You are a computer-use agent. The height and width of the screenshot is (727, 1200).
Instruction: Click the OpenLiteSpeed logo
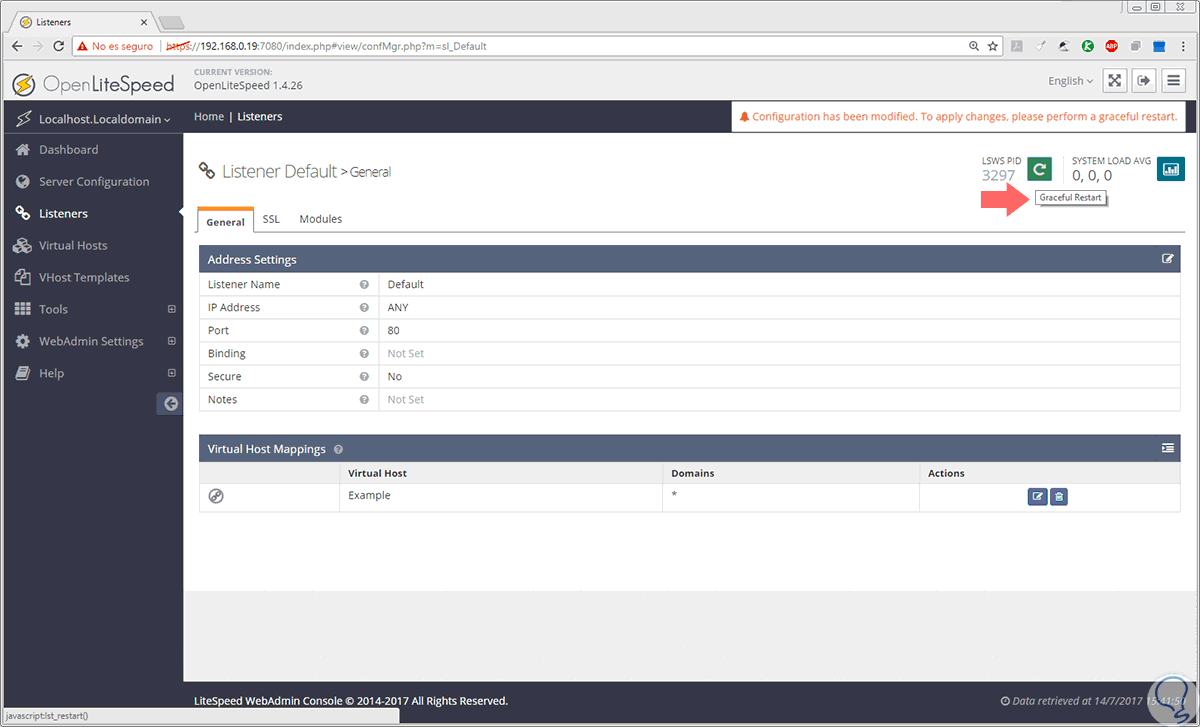(94, 83)
